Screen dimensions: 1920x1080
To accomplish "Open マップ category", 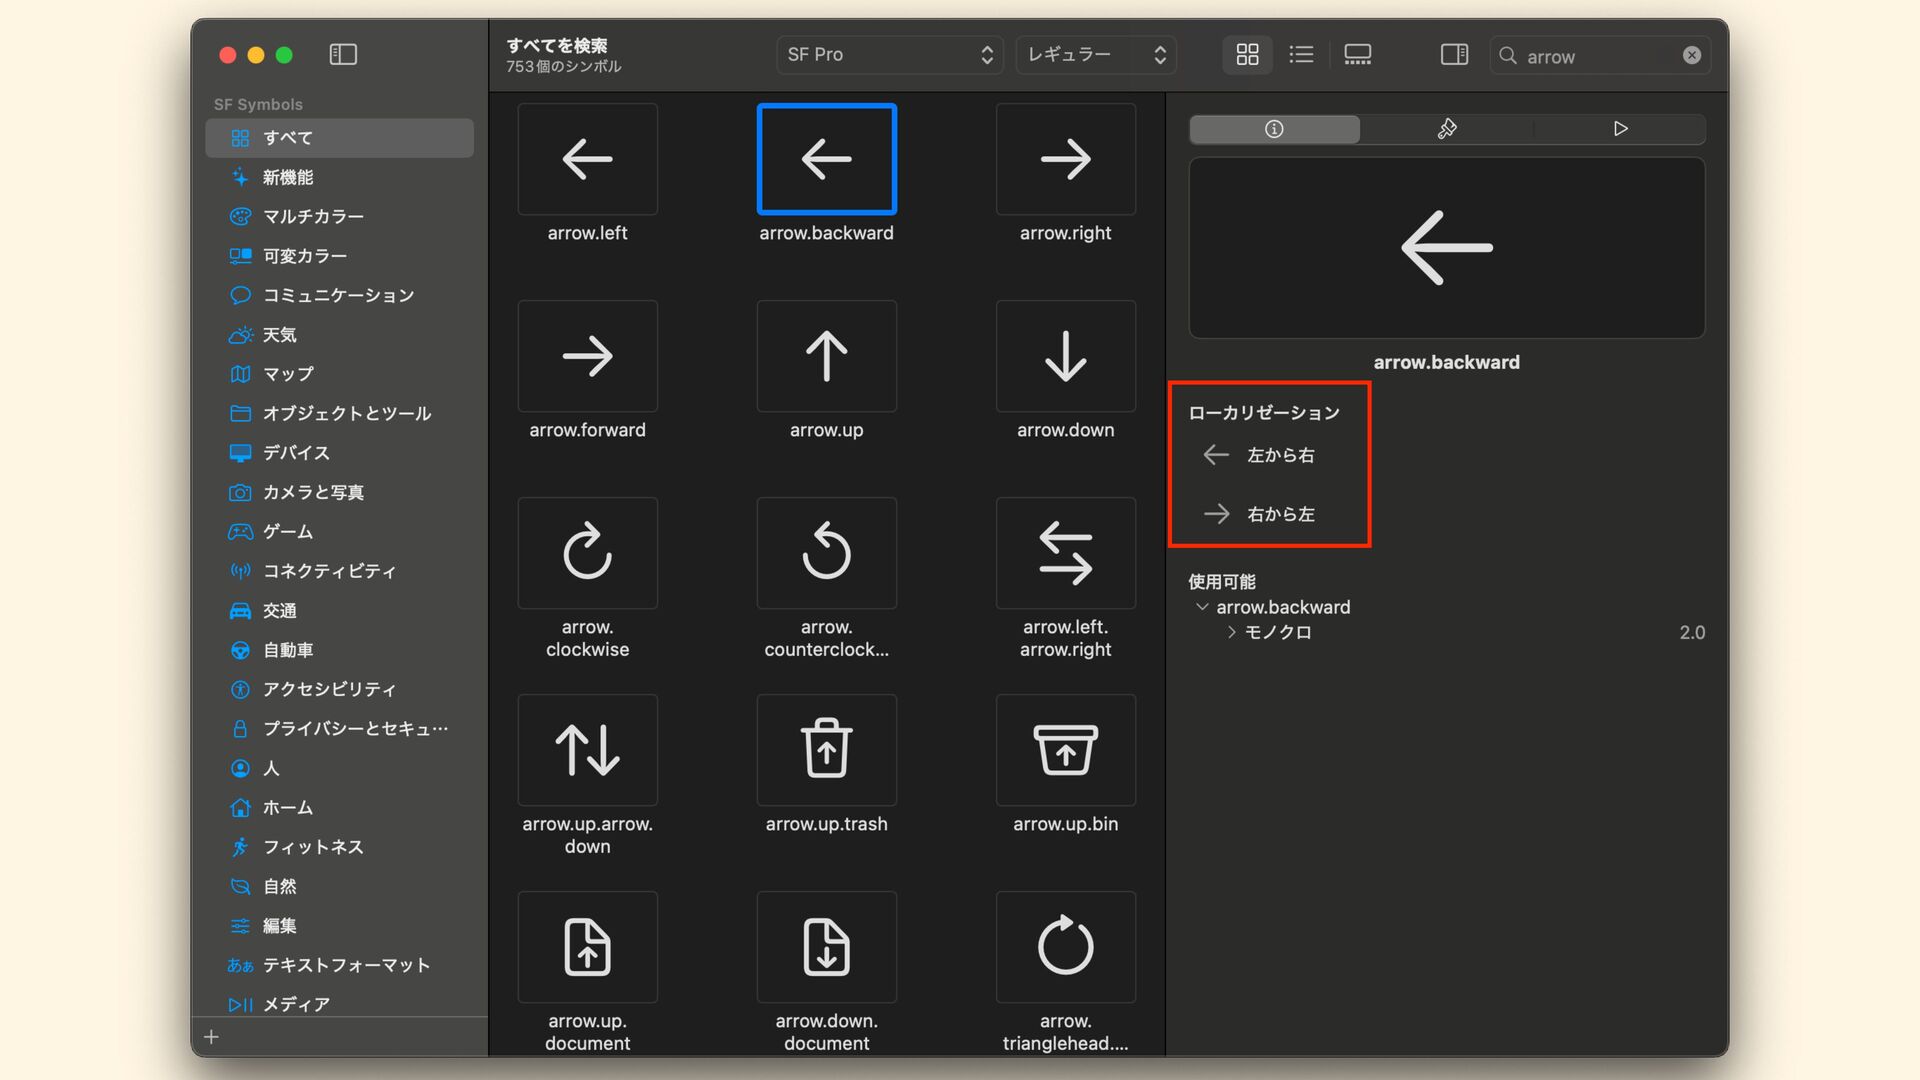I will [339, 374].
